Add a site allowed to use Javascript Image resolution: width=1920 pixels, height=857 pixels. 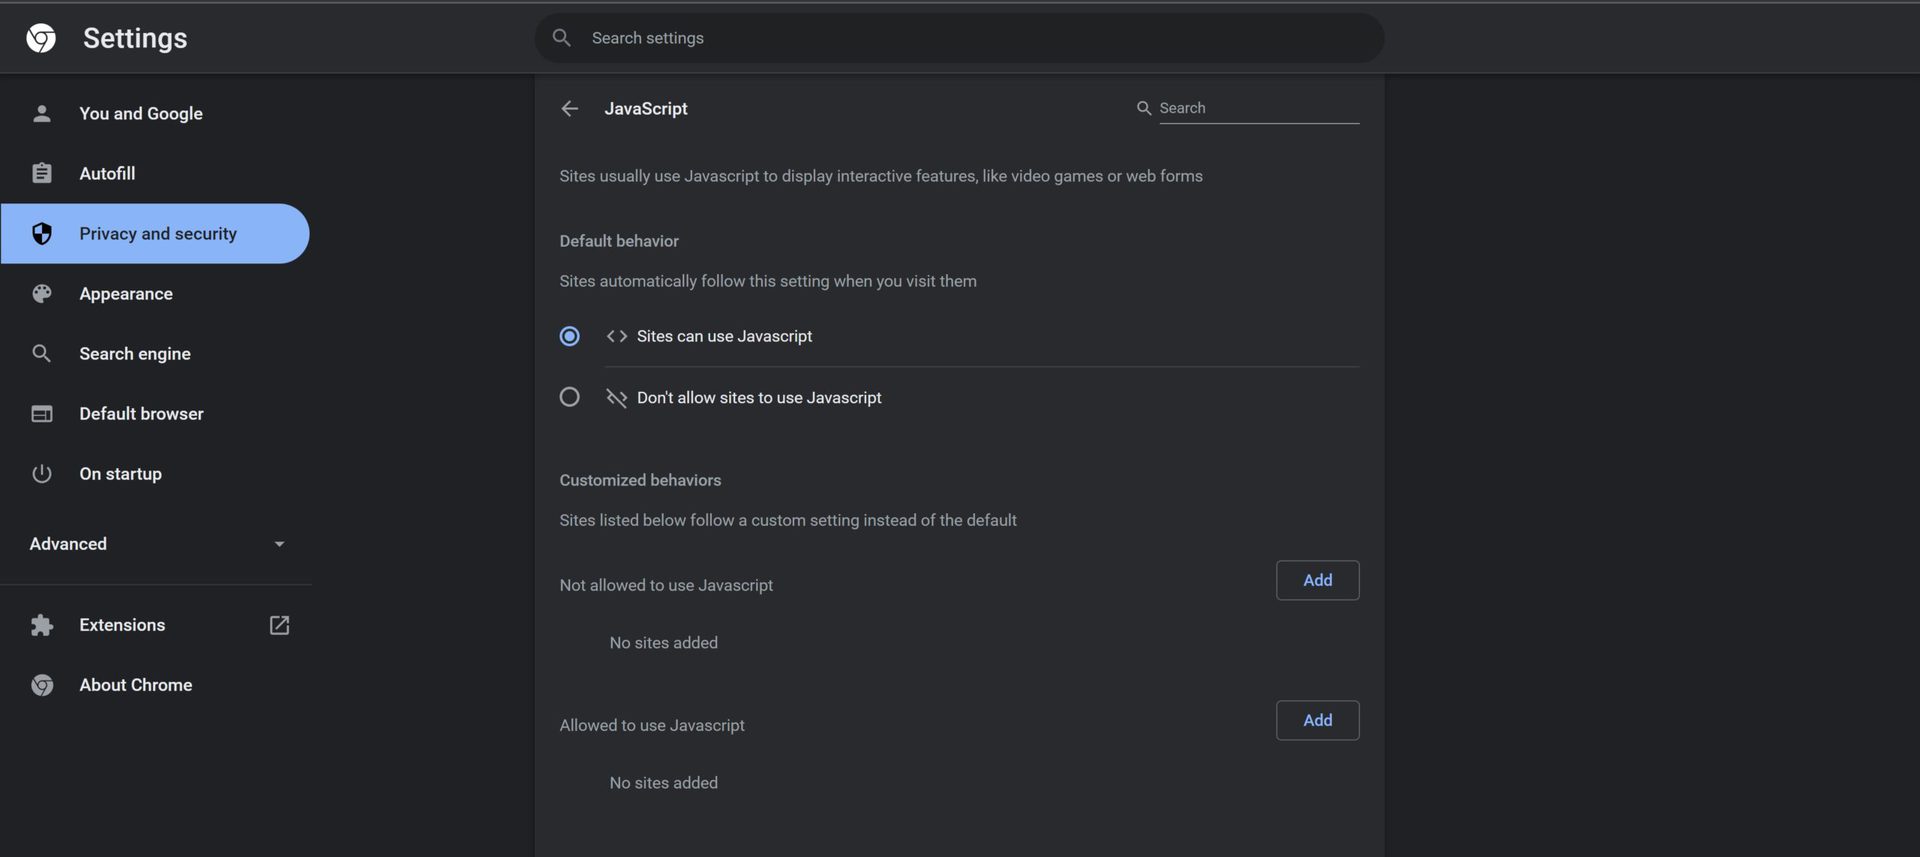click(1317, 720)
